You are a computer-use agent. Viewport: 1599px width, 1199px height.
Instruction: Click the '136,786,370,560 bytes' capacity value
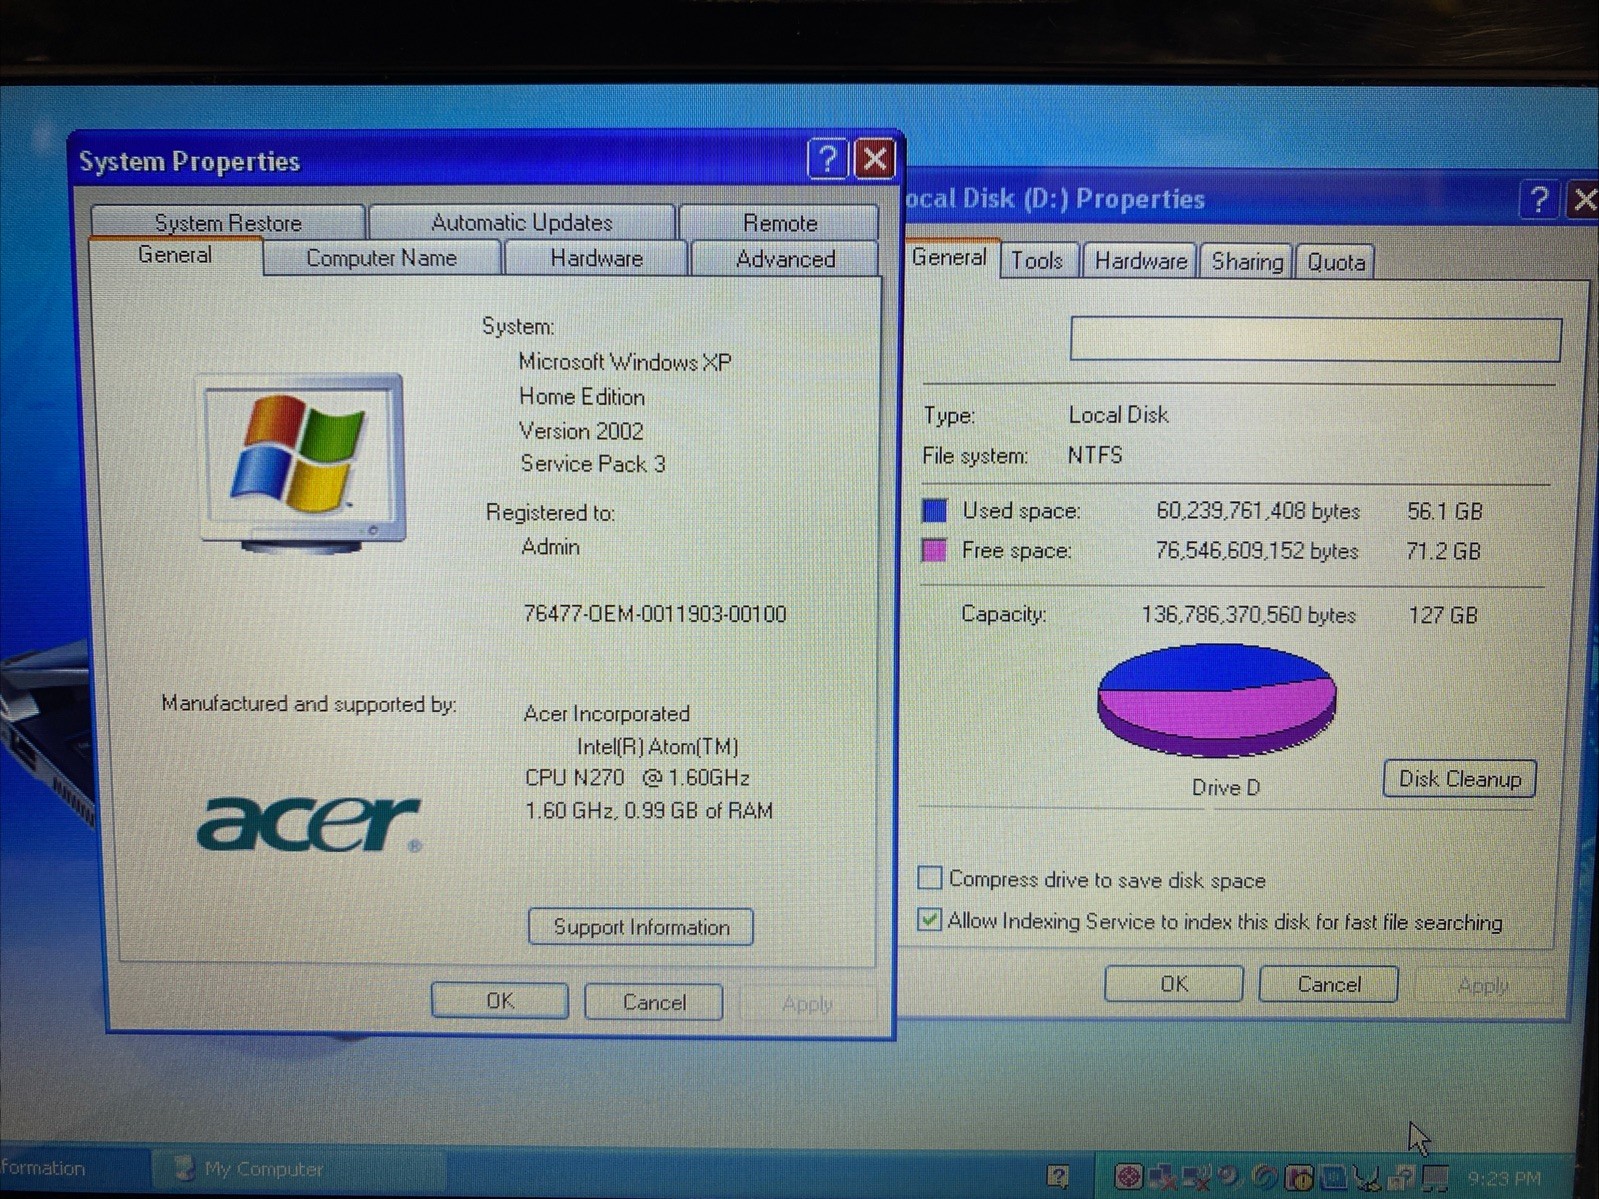(x=1249, y=615)
